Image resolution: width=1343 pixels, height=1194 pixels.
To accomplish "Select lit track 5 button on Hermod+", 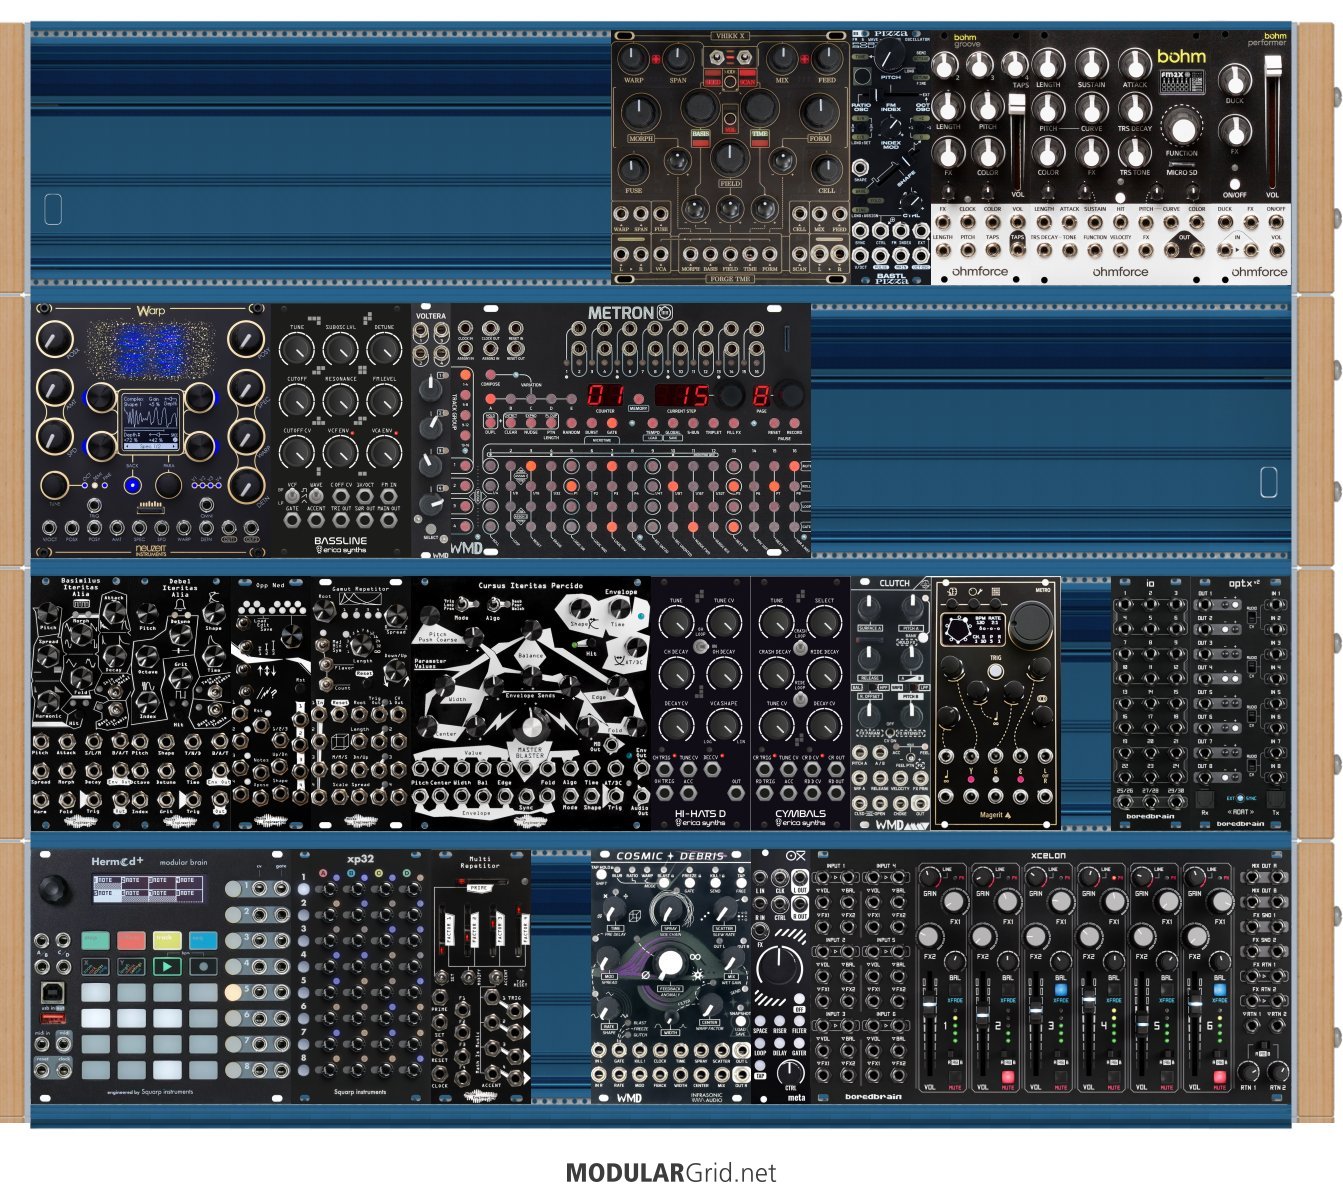I will 233,992.
